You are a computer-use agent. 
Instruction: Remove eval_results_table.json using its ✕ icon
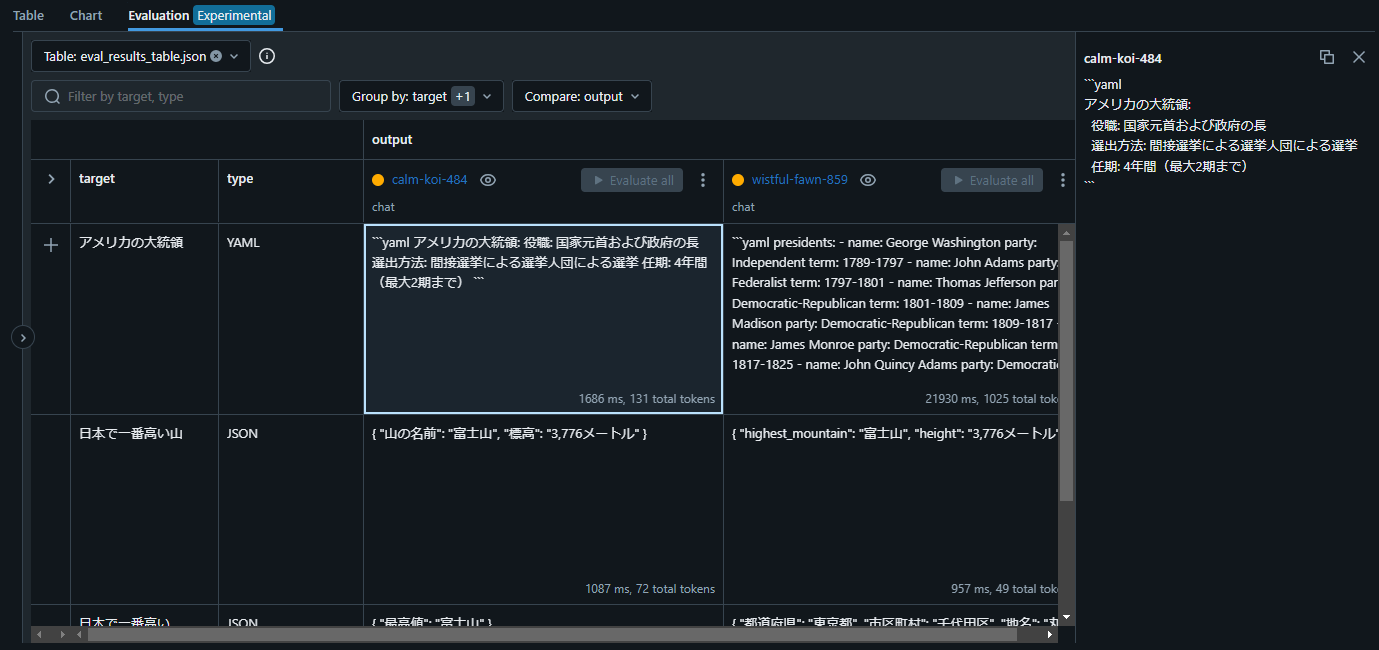click(x=216, y=56)
